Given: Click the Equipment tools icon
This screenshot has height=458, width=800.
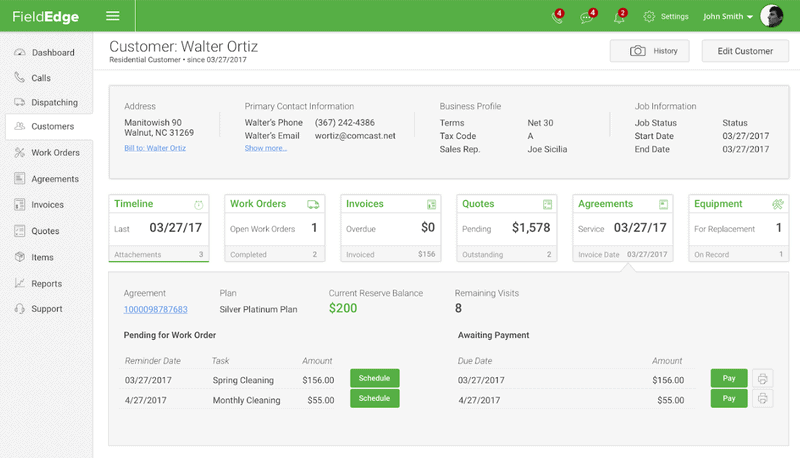Looking at the screenshot, I should pos(778,204).
